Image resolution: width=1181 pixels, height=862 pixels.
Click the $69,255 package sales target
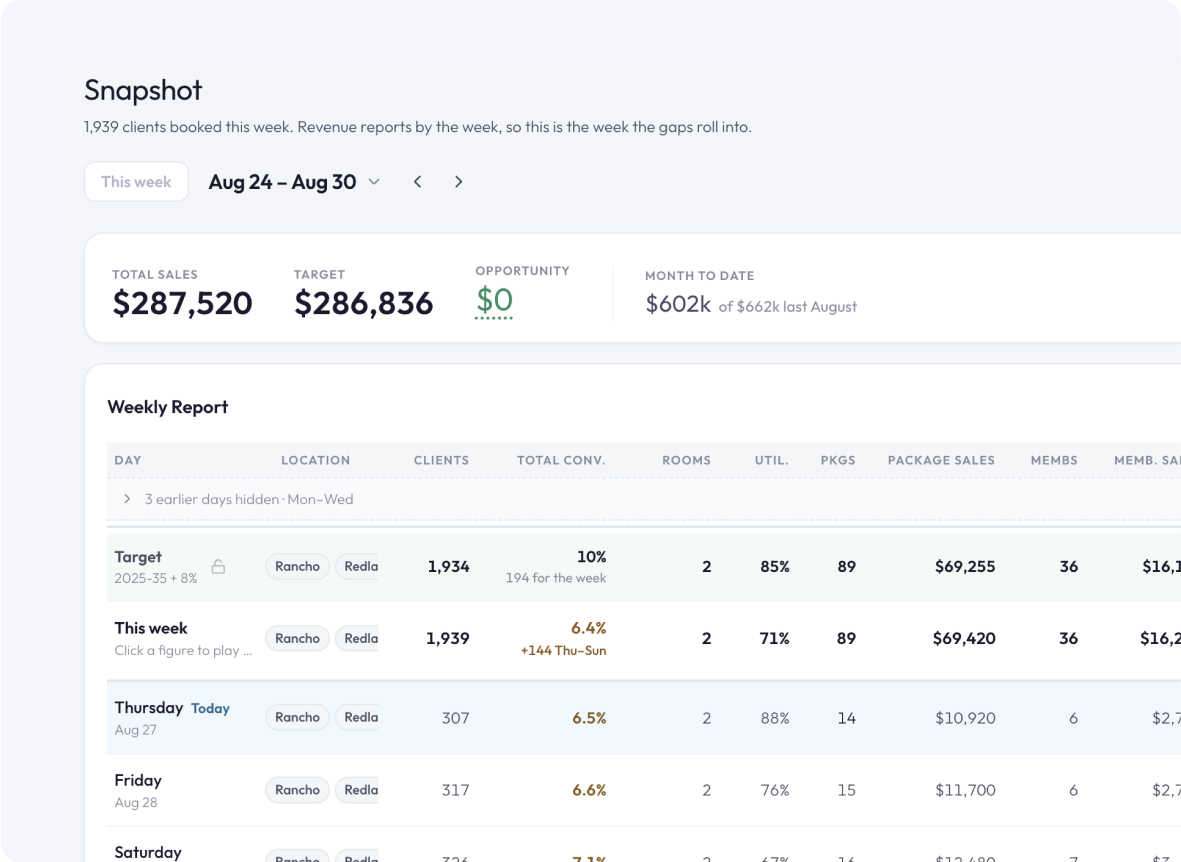pyautogui.click(x=965, y=567)
